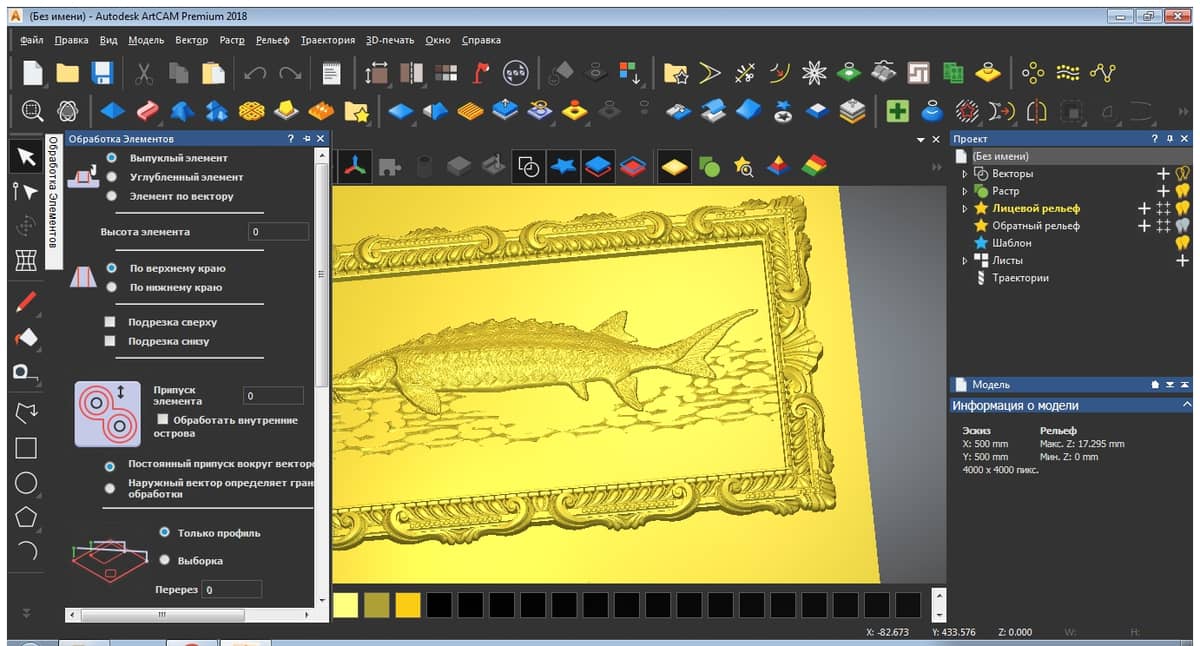Expand the Листы tree node
1200x646 pixels.
point(965,261)
